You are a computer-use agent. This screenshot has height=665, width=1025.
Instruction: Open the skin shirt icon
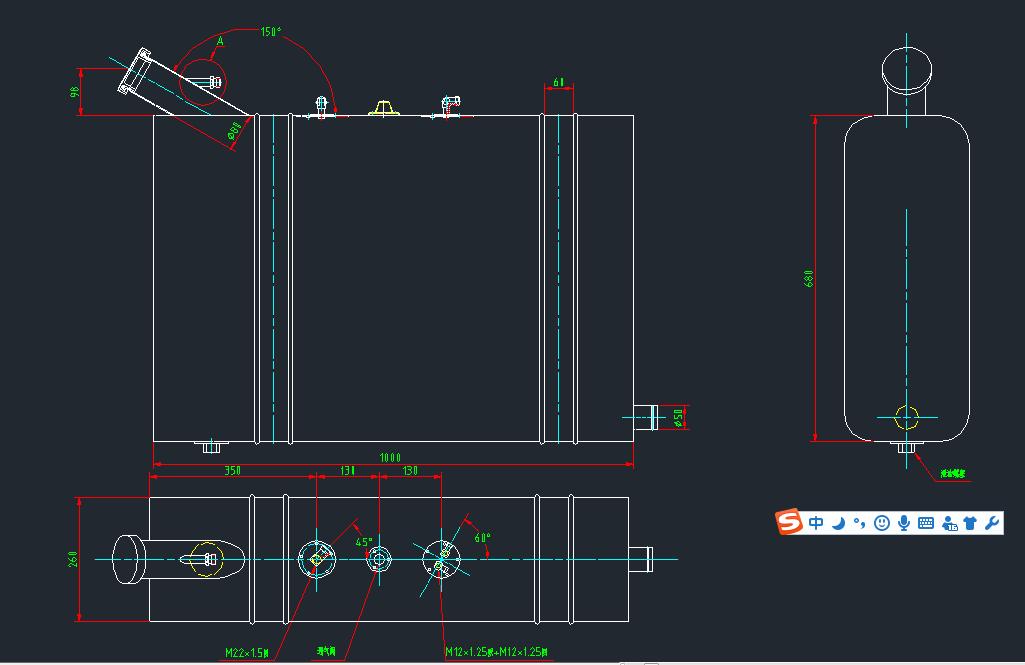tap(970, 523)
